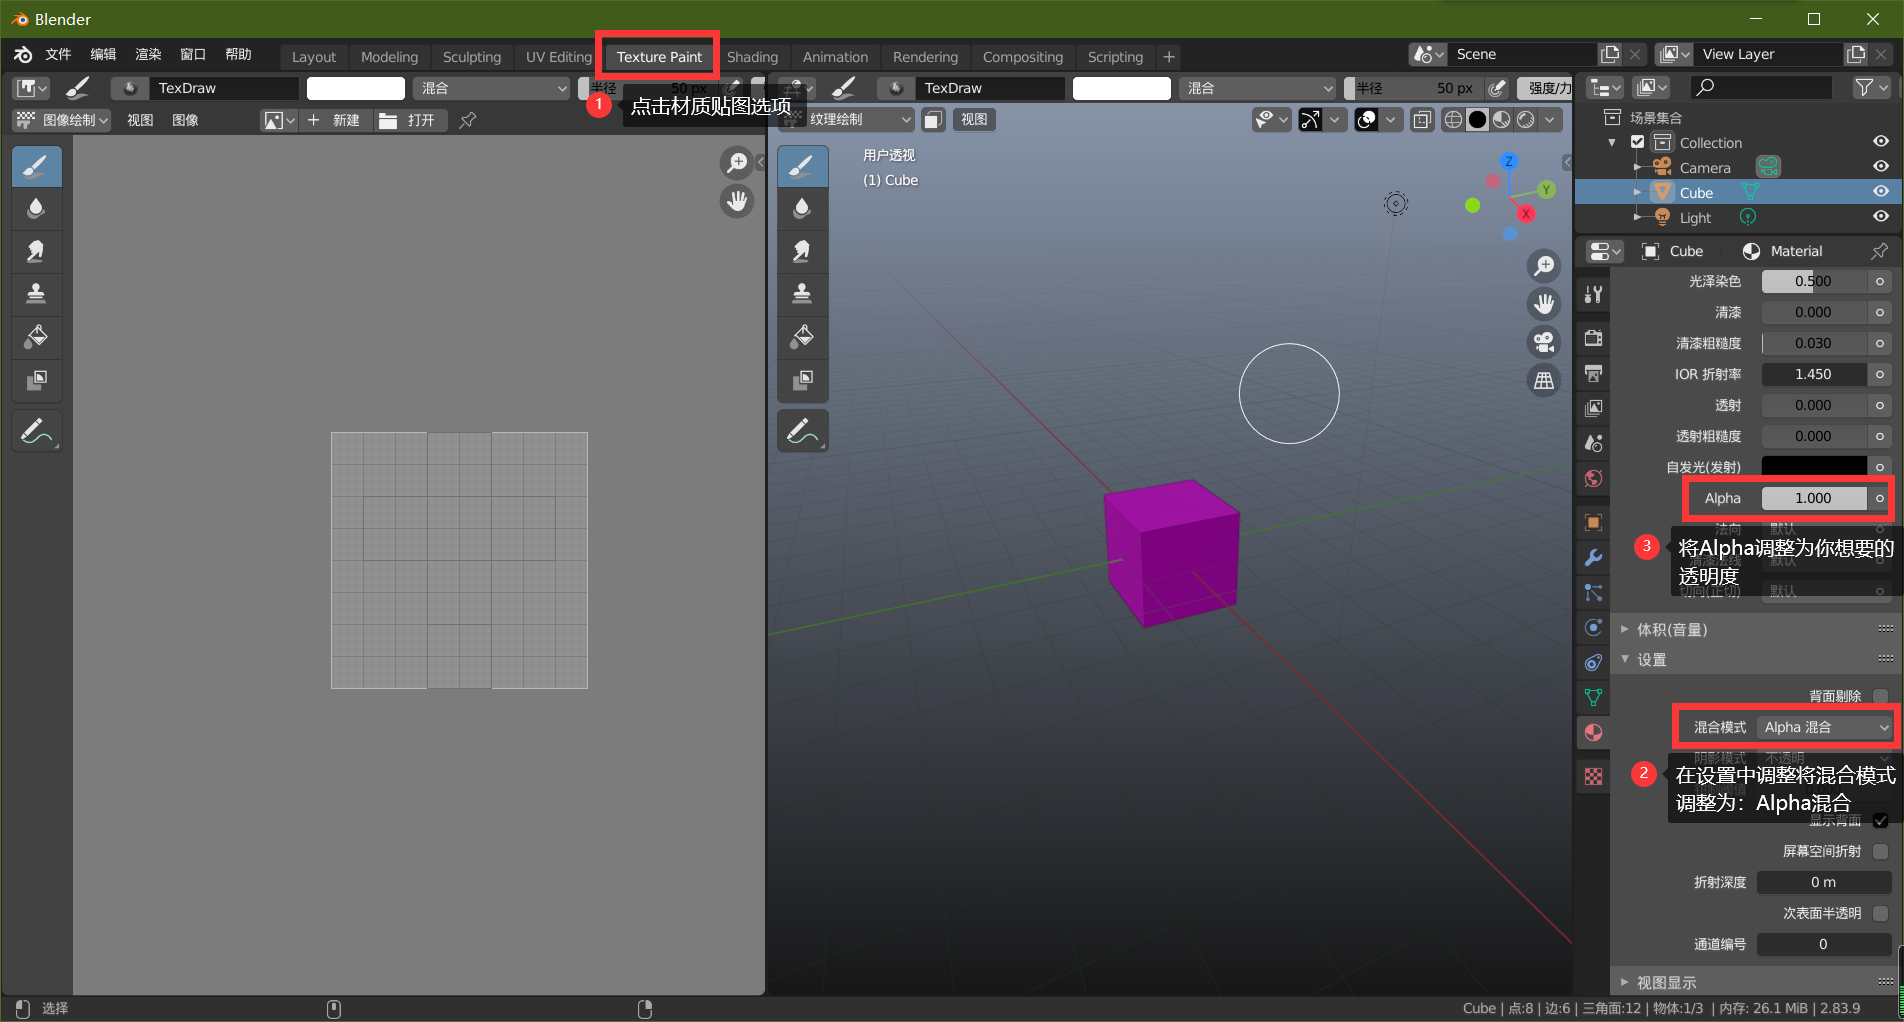Image resolution: width=1904 pixels, height=1022 pixels.
Task: Expand the Cube item in the outliner
Action: click(x=1637, y=192)
